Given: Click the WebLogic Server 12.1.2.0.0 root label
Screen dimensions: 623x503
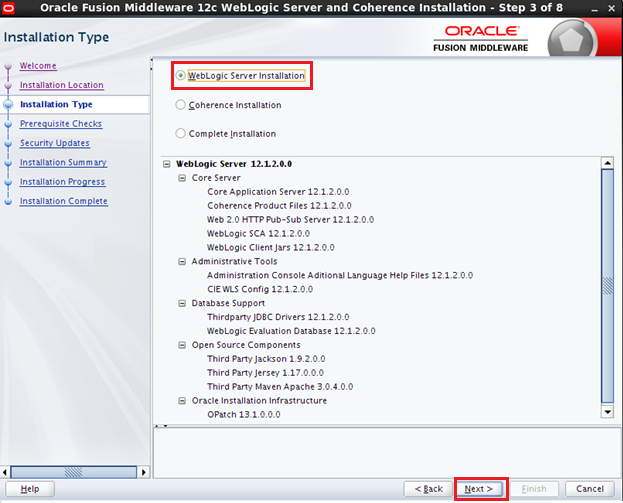Looking at the screenshot, I should point(234,164).
